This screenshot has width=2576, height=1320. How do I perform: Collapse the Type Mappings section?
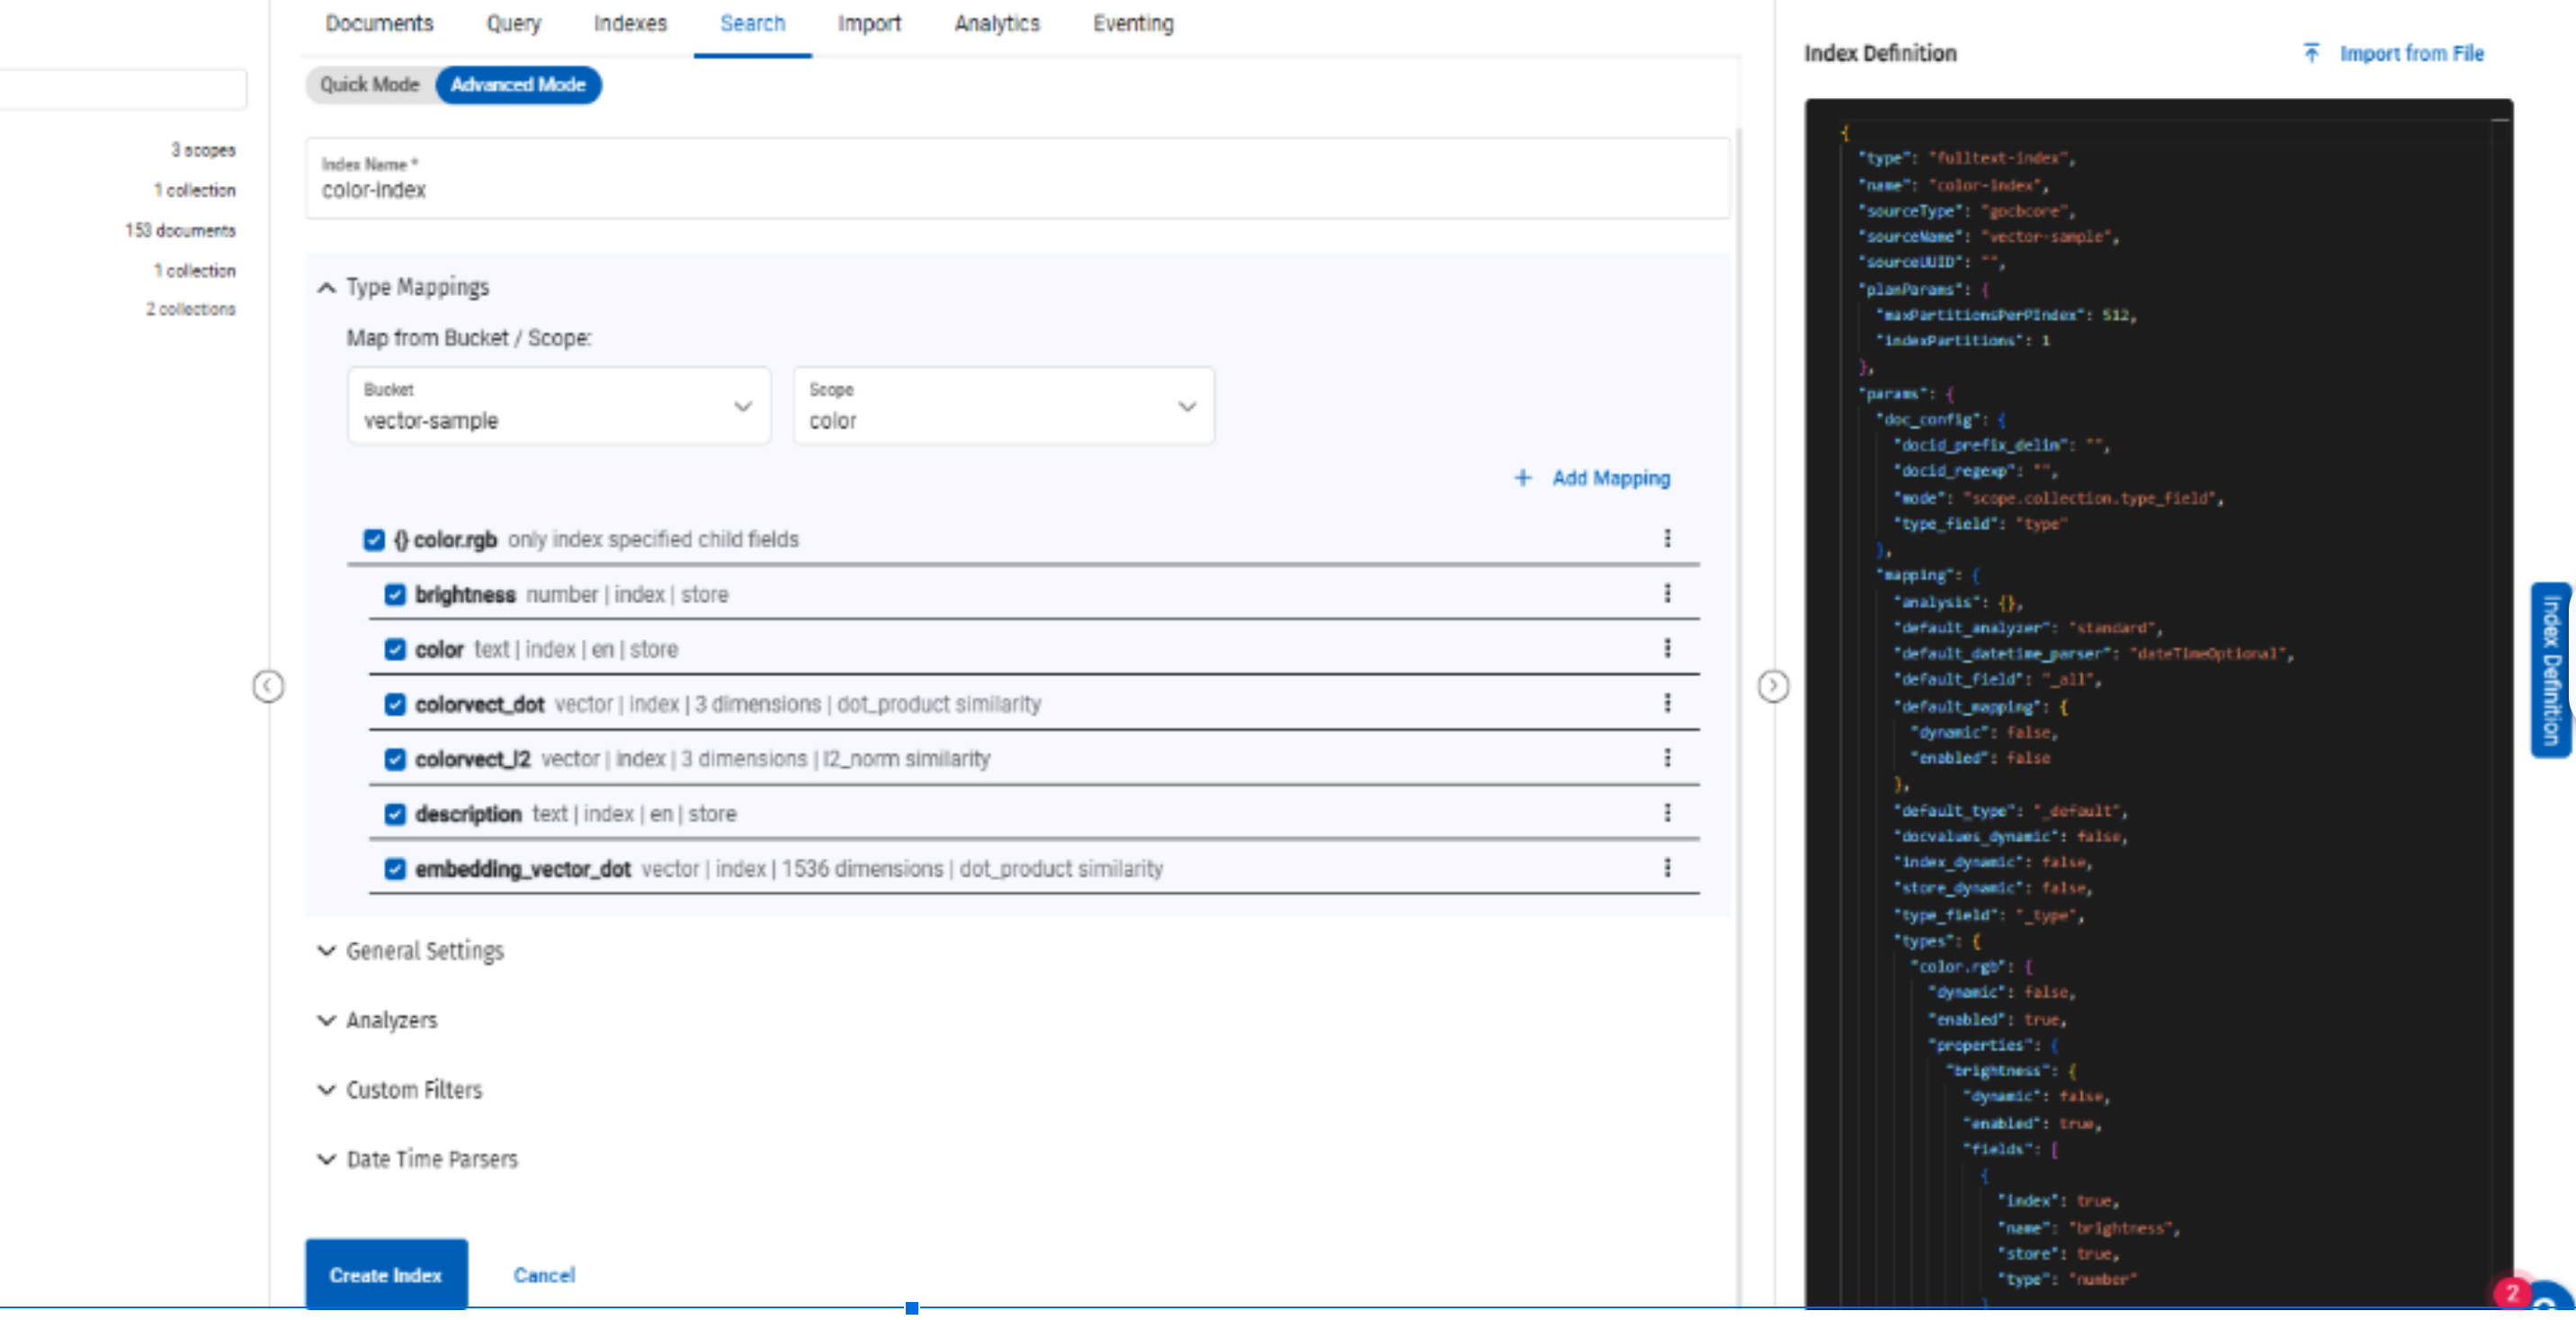(326, 287)
